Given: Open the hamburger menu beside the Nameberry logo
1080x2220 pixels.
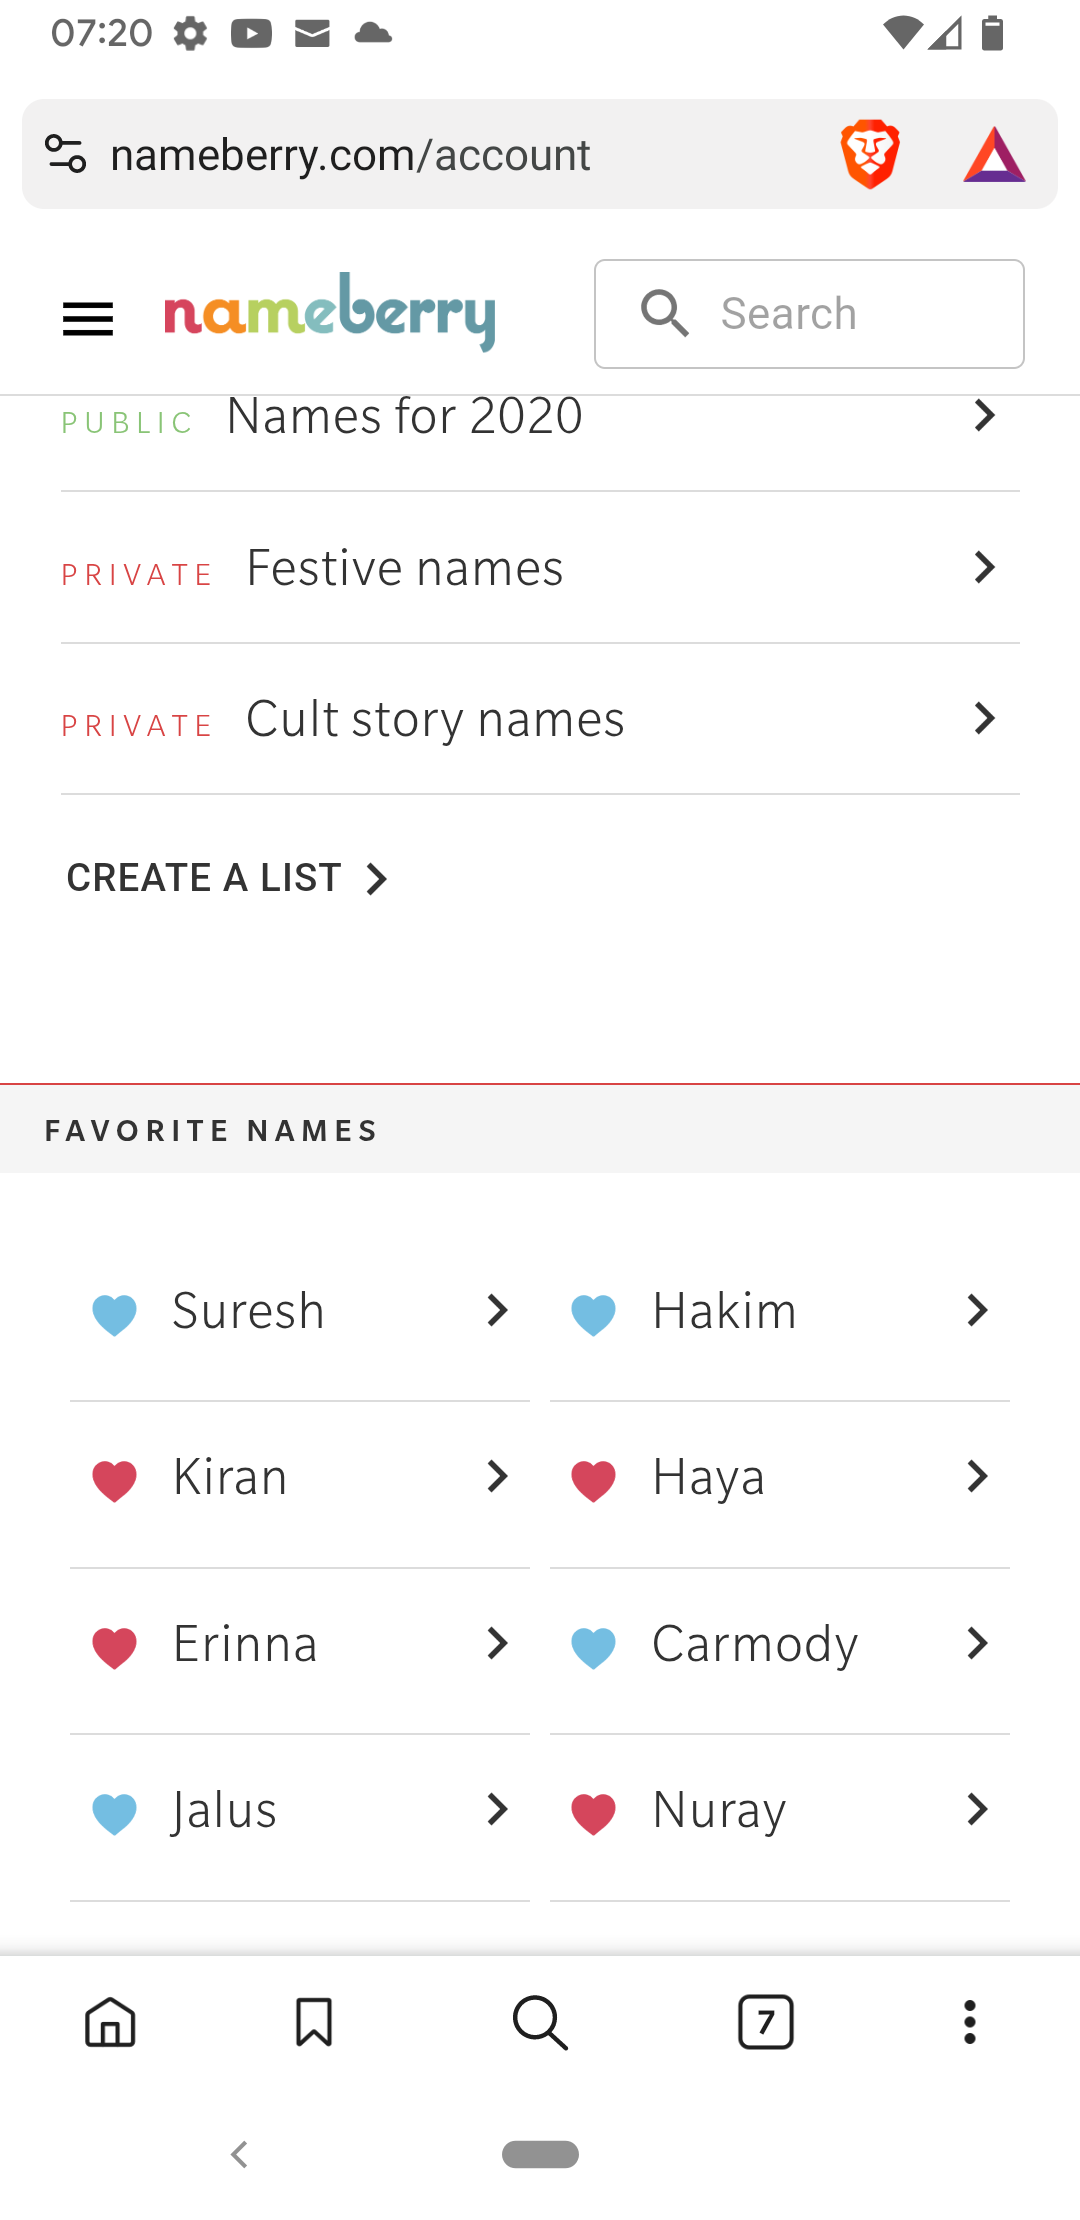Looking at the screenshot, I should 88,319.
